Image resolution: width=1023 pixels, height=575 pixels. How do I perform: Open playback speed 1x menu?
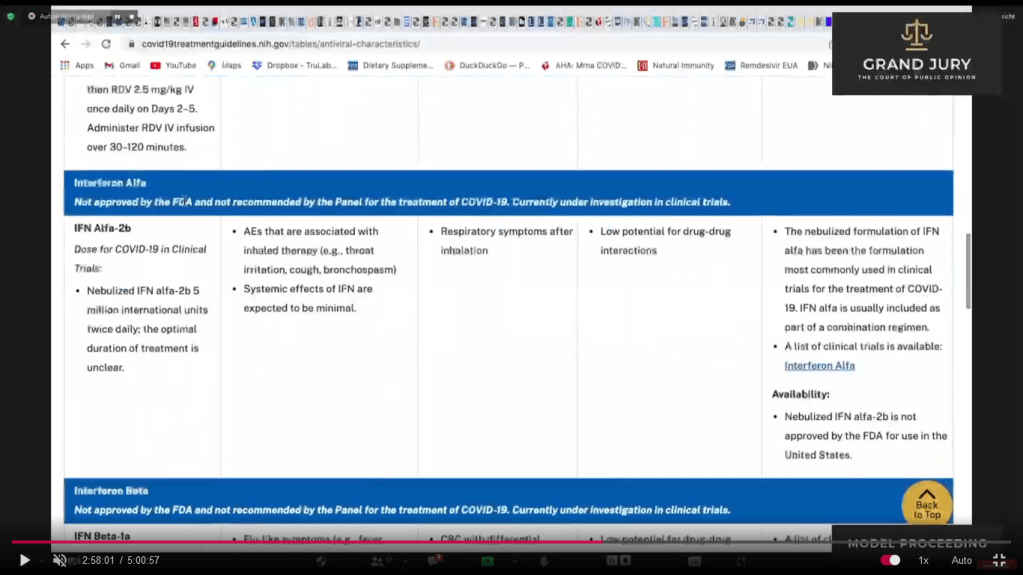pyautogui.click(x=923, y=561)
